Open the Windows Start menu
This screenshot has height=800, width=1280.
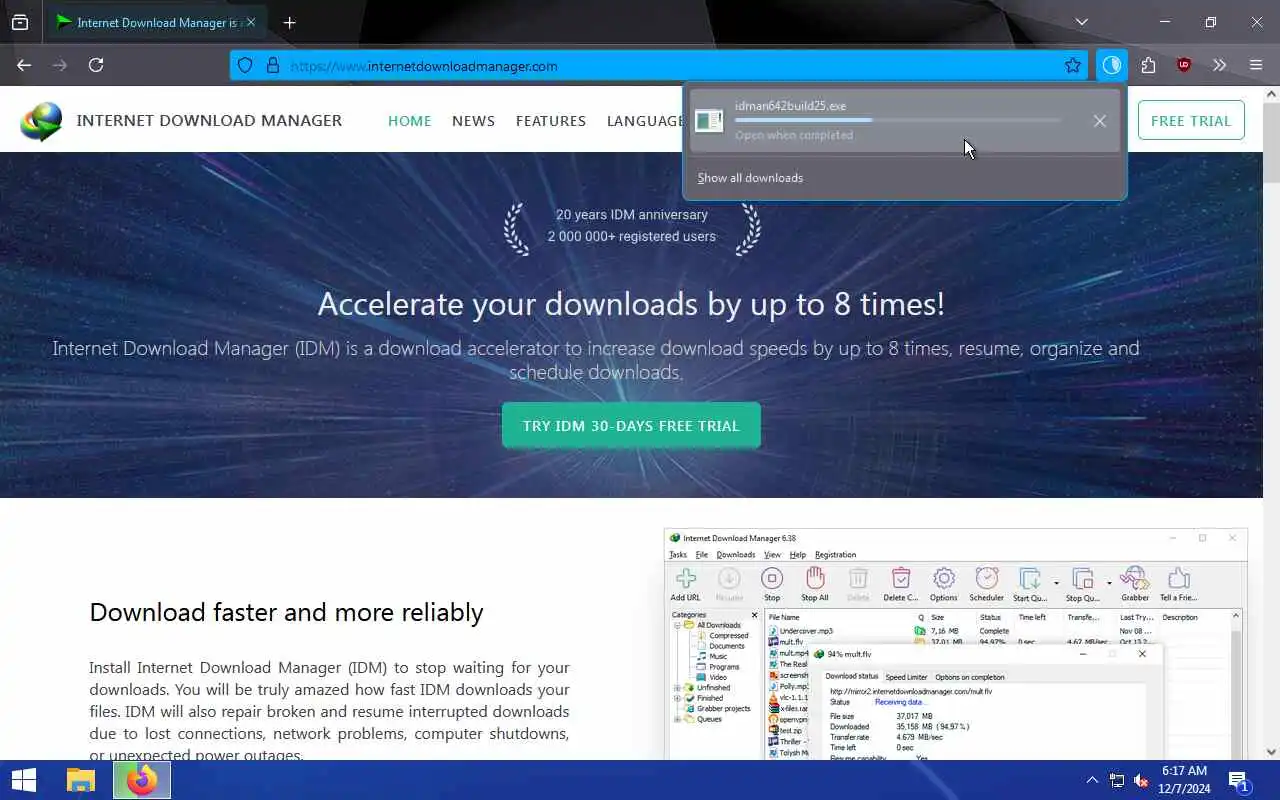coord(24,780)
